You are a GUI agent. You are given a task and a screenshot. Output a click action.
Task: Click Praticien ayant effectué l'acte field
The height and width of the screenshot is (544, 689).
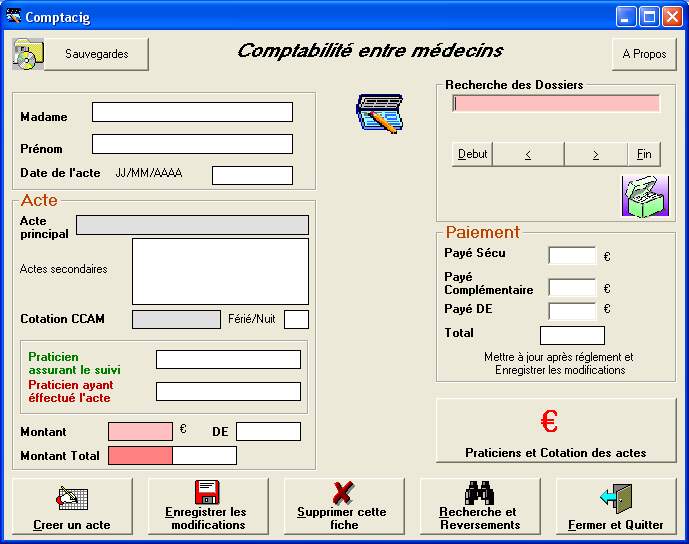click(228, 391)
